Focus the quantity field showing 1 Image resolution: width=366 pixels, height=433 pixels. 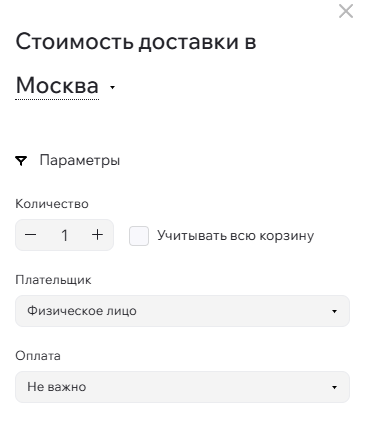pos(64,235)
